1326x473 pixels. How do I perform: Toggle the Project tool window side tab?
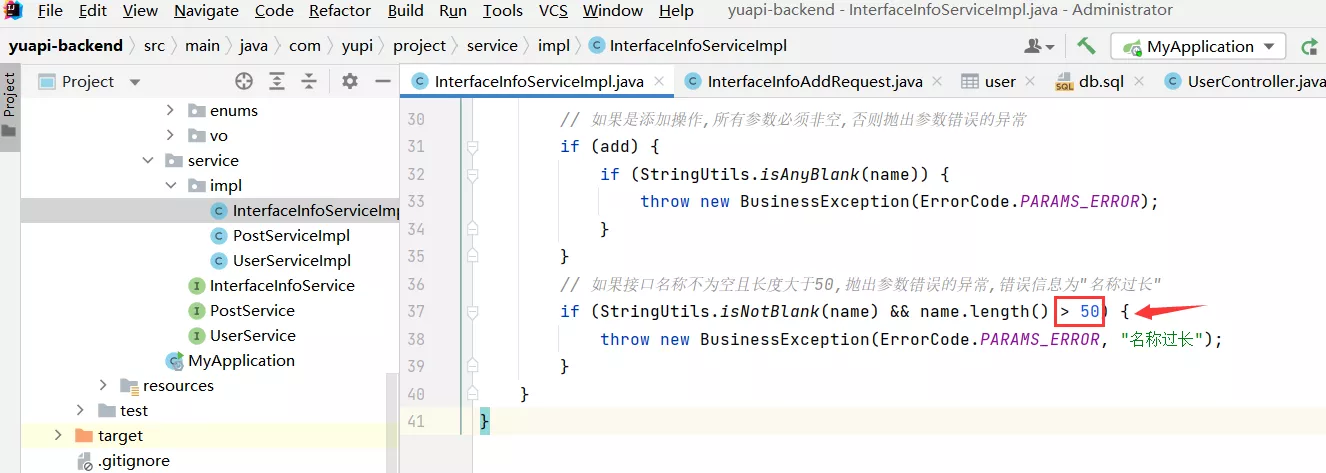10,106
